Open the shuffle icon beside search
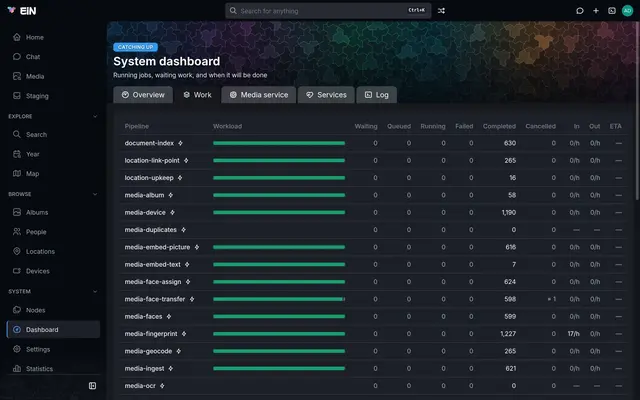This screenshot has width=640, height=400. click(x=441, y=11)
